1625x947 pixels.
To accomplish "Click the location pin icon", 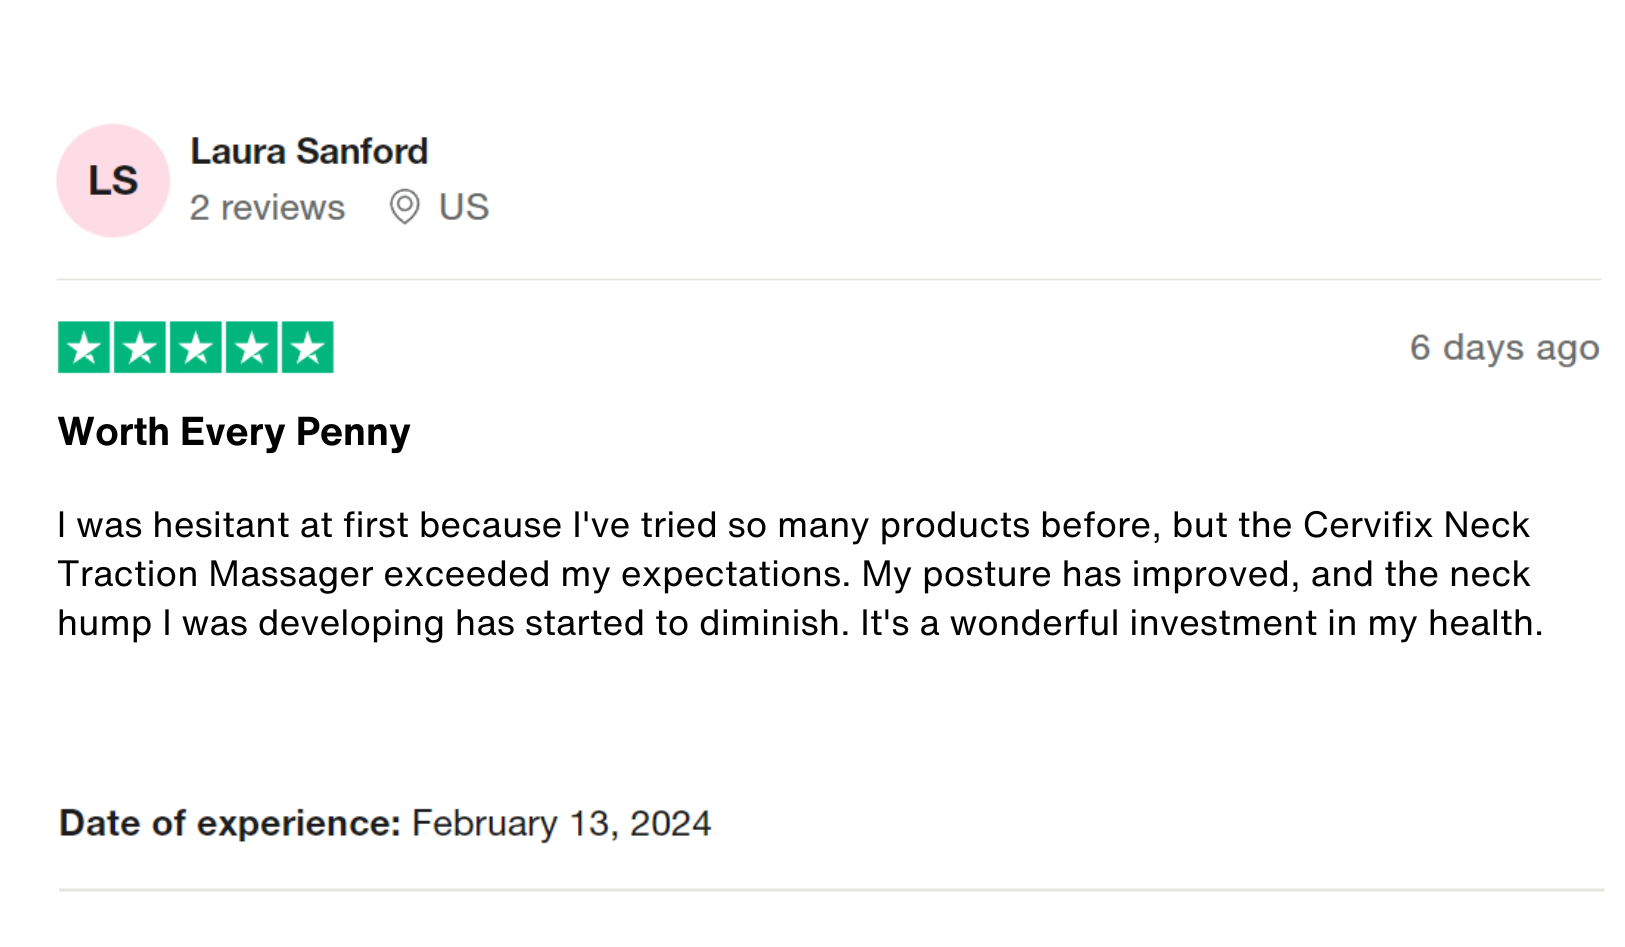I will click(404, 207).
